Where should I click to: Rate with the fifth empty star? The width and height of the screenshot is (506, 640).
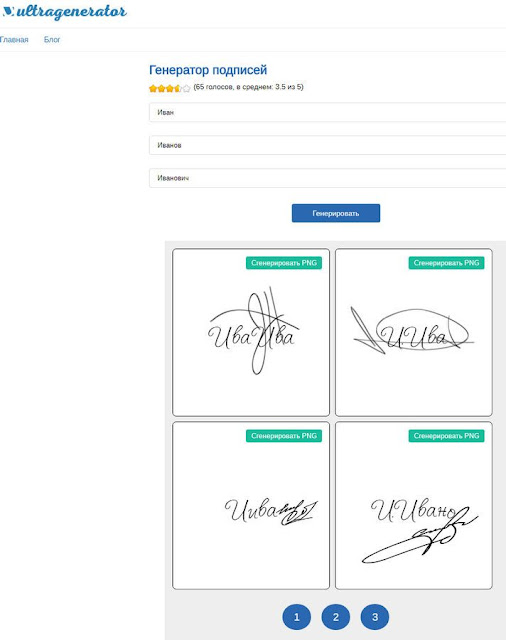point(186,88)
